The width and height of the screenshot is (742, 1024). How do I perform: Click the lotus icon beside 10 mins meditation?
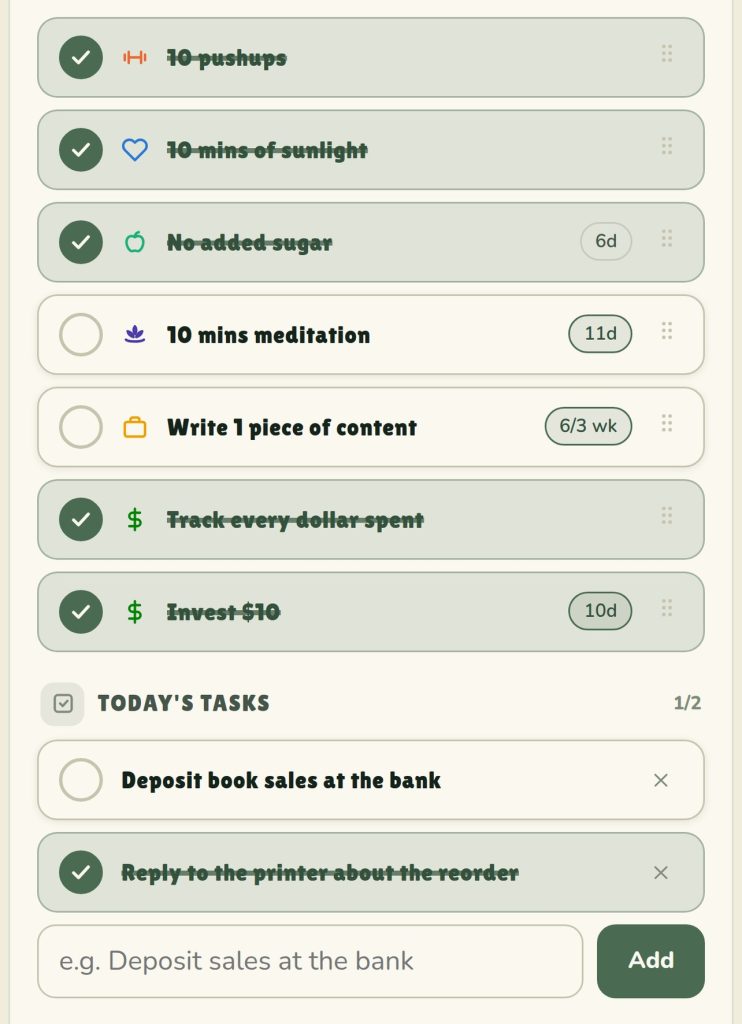click(x=135, y=334)
